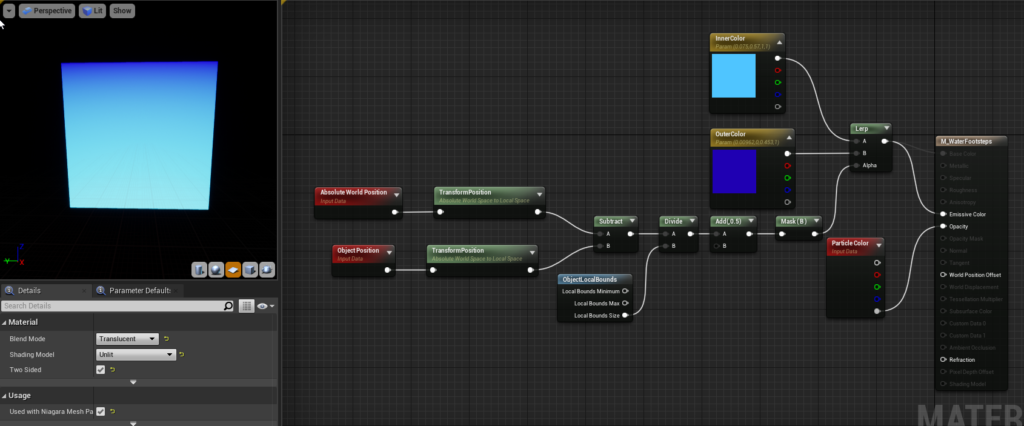Screen dimensions: 1024x426
Task: Switch to the Parameter Defaults tab
Action: pos(135,291)
